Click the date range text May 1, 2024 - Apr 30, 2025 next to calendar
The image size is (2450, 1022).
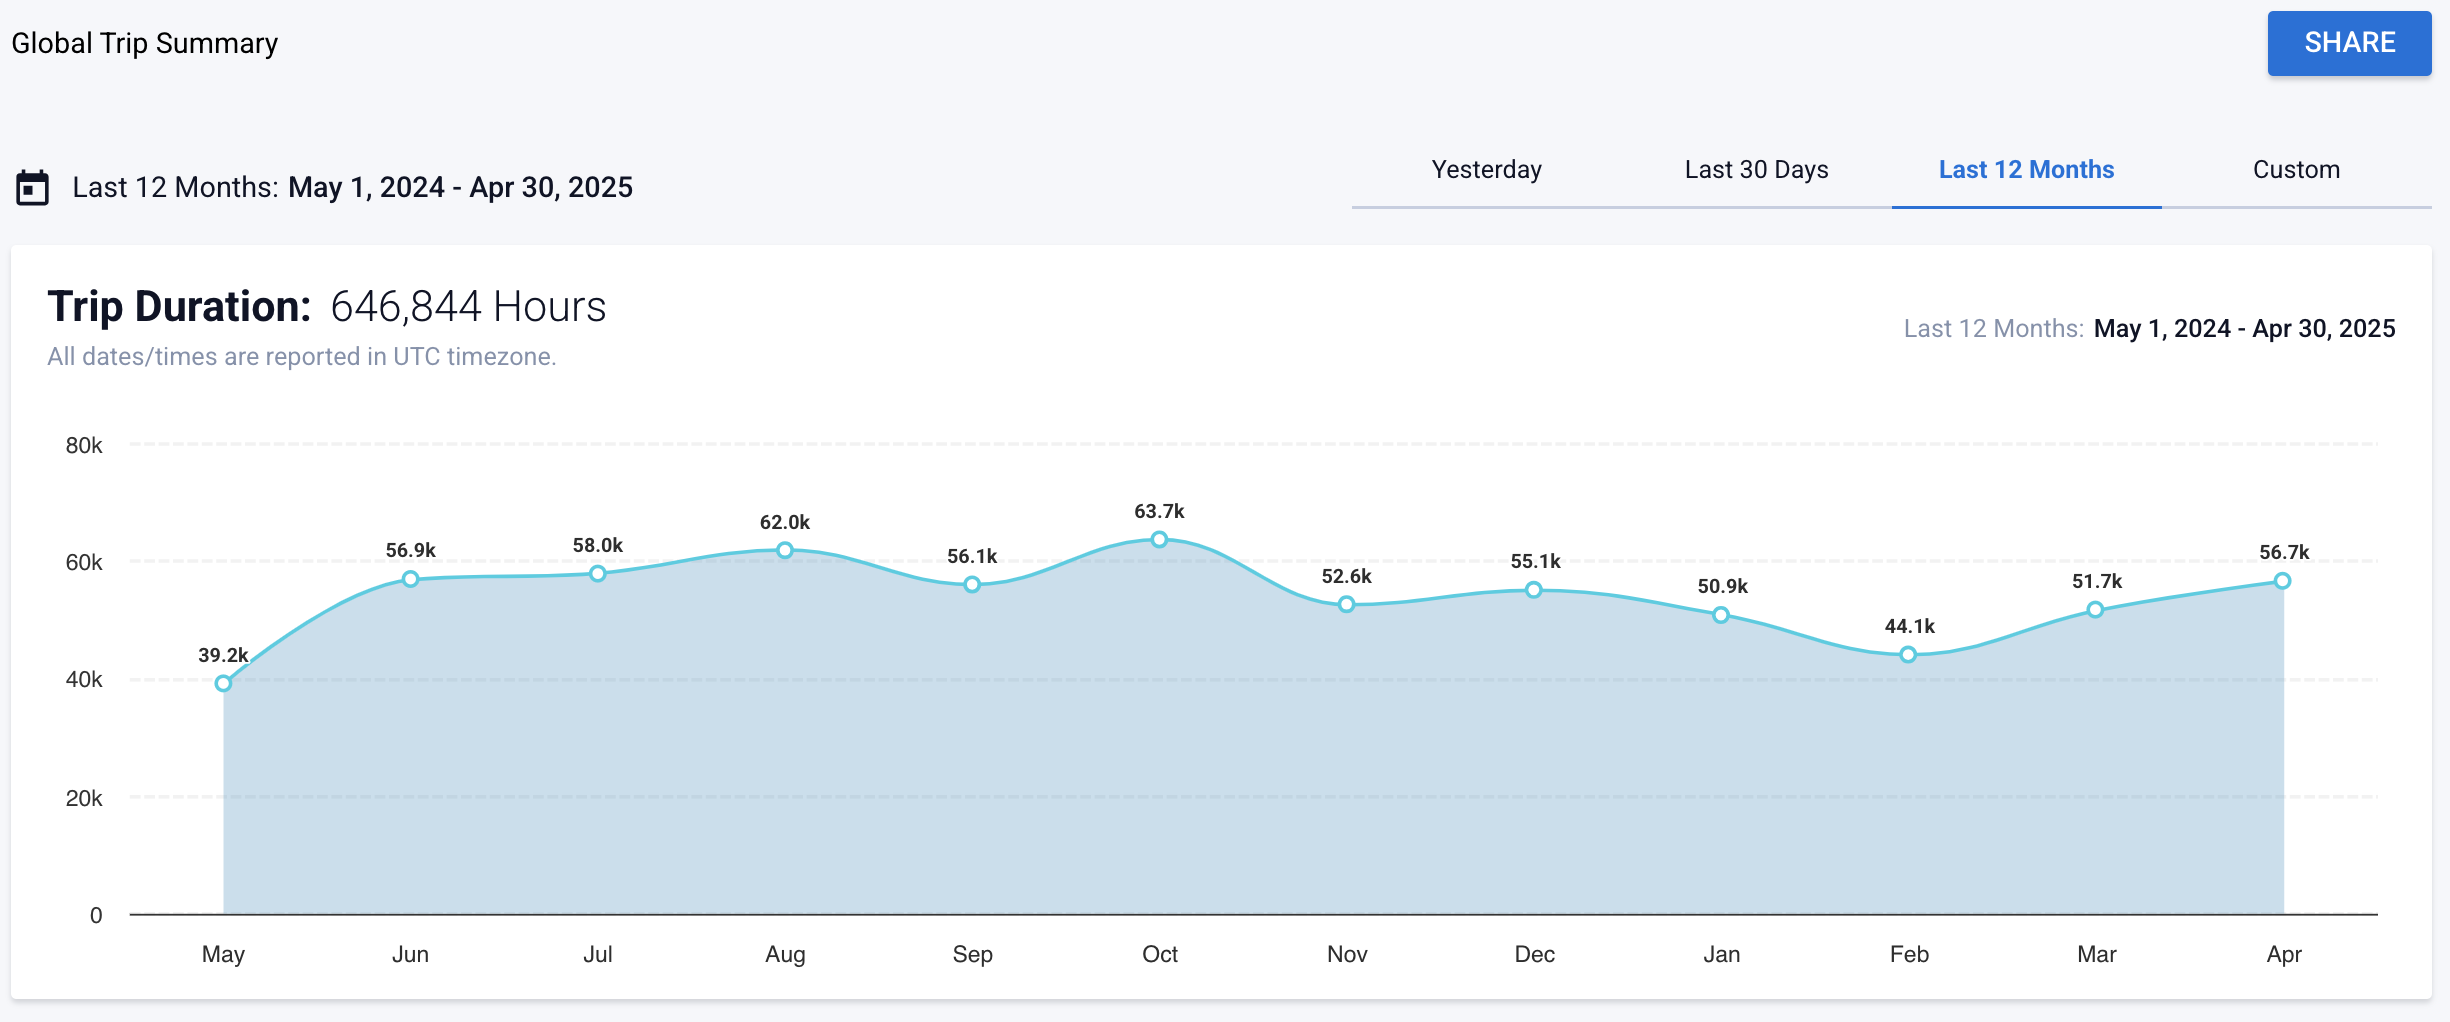[460, 187]
